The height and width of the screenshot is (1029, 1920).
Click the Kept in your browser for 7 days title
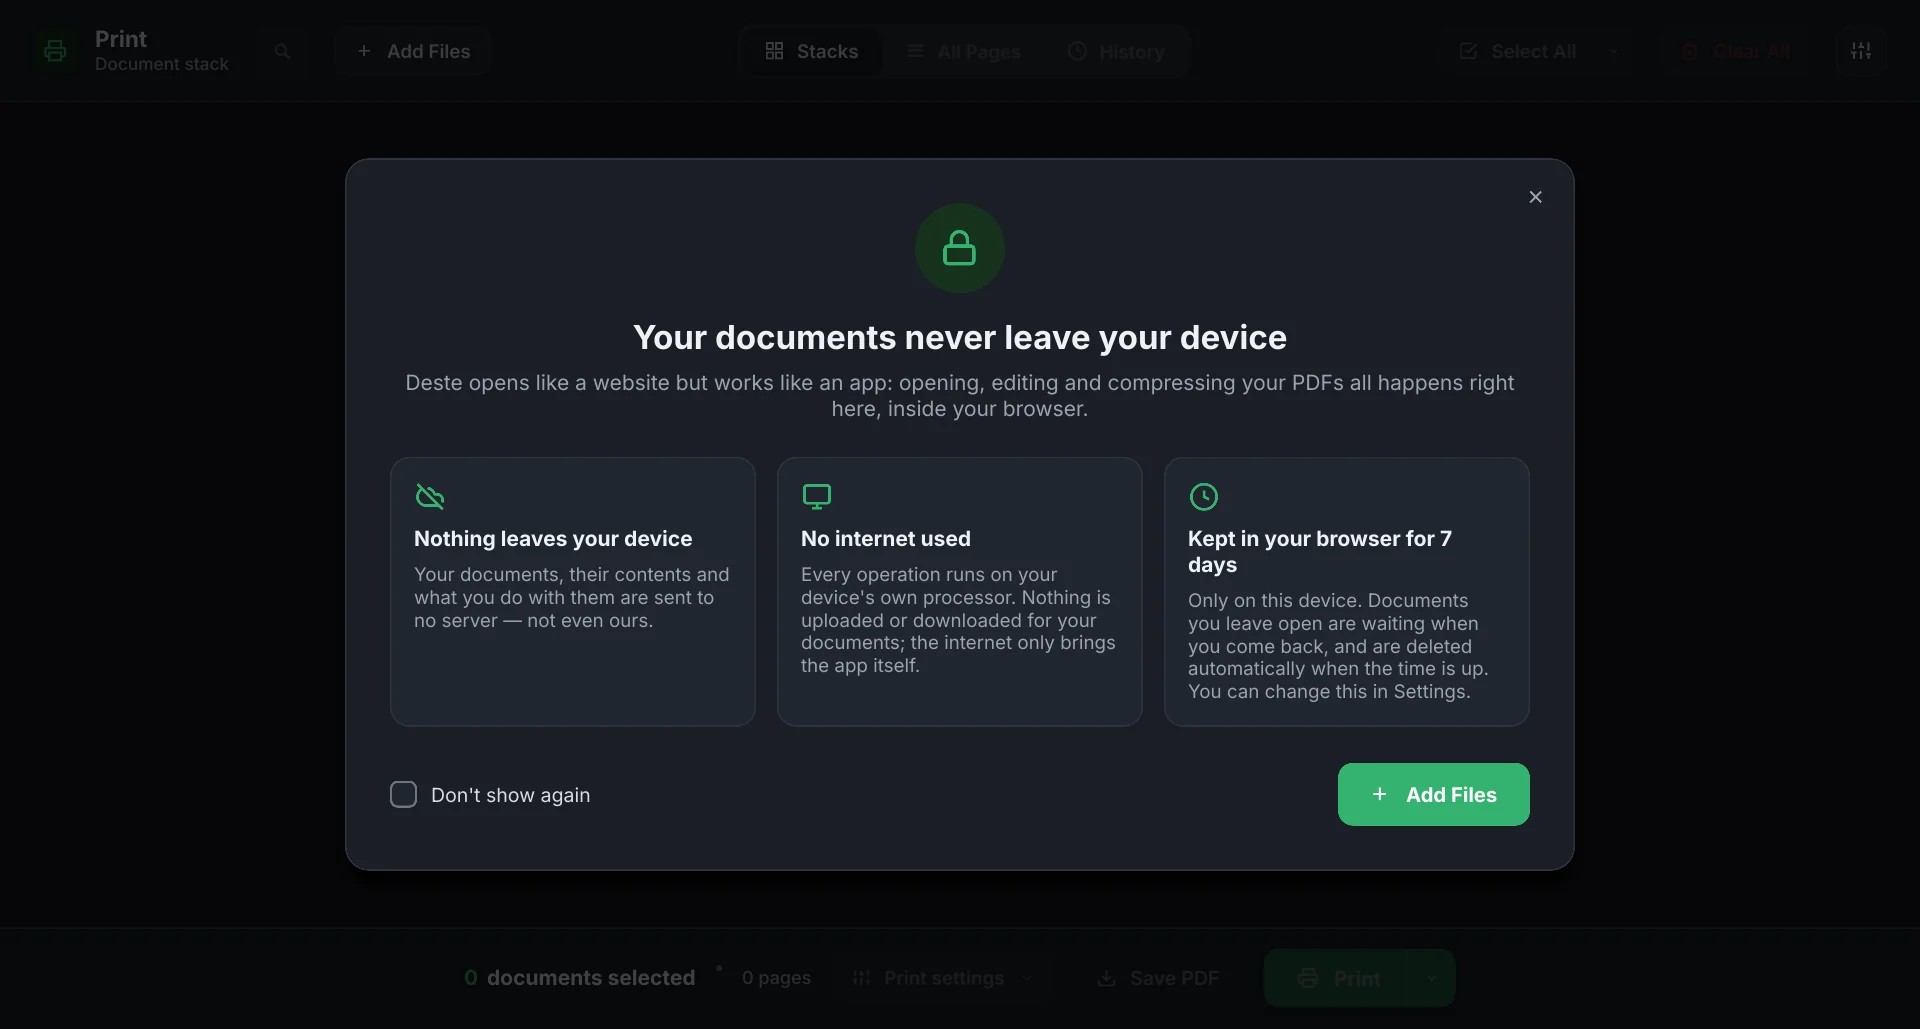(x=1320, y=552)
